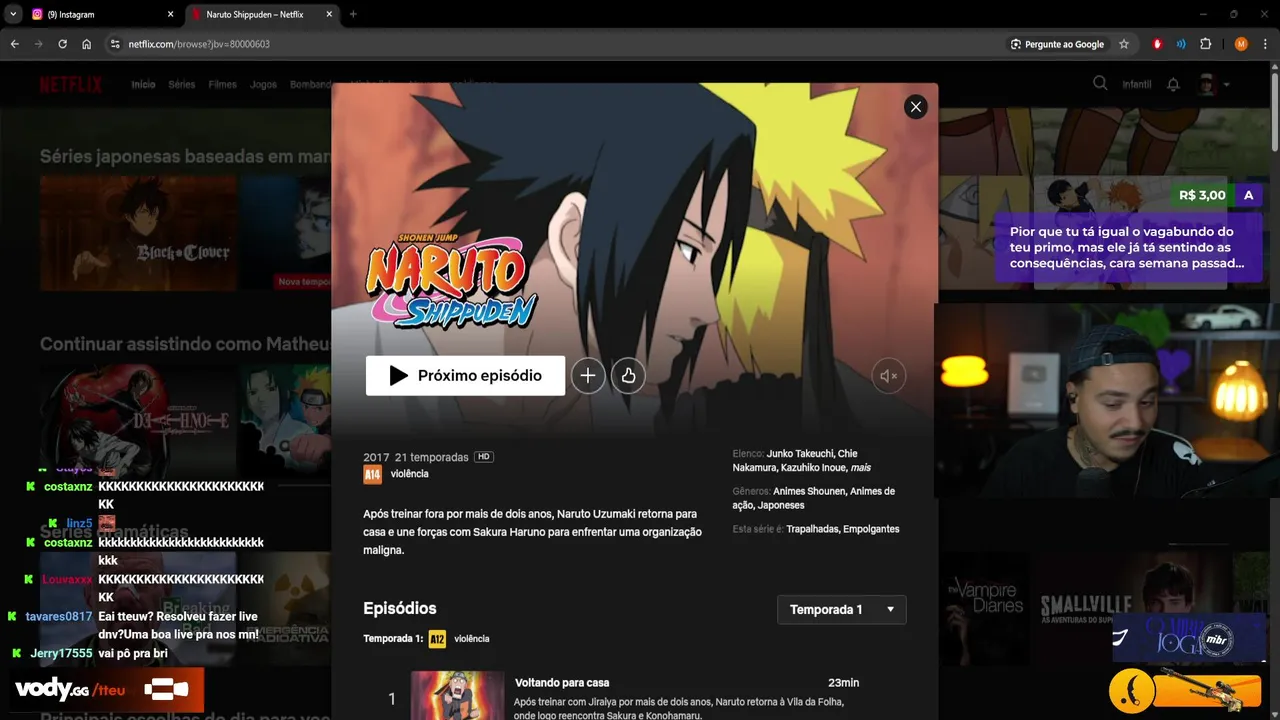Open the Death Note continue-watching thumbnail
Screen dimensions: 1280x720
pos(138,420)
